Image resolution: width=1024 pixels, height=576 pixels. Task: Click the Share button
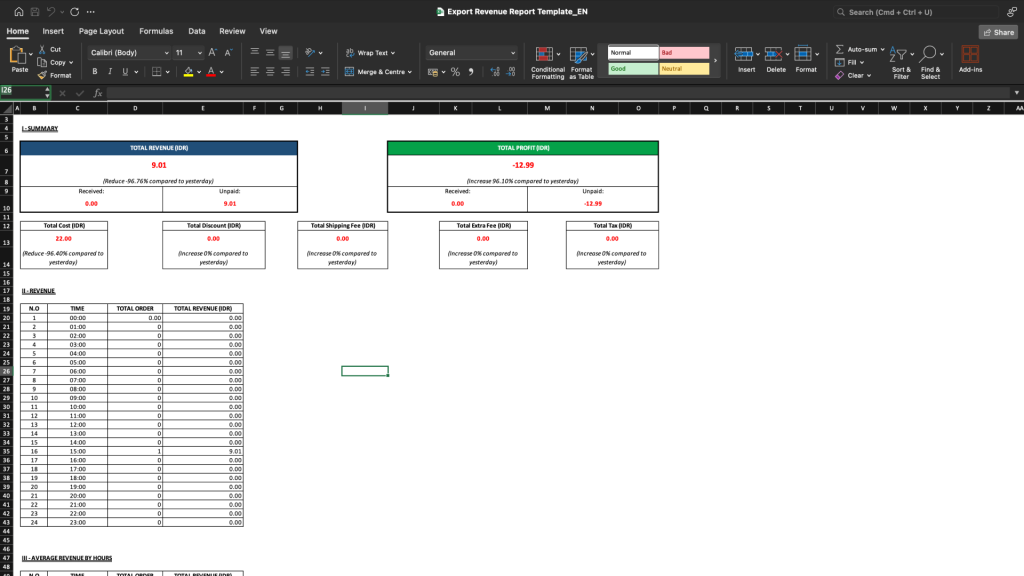click(x=998, y=32)
